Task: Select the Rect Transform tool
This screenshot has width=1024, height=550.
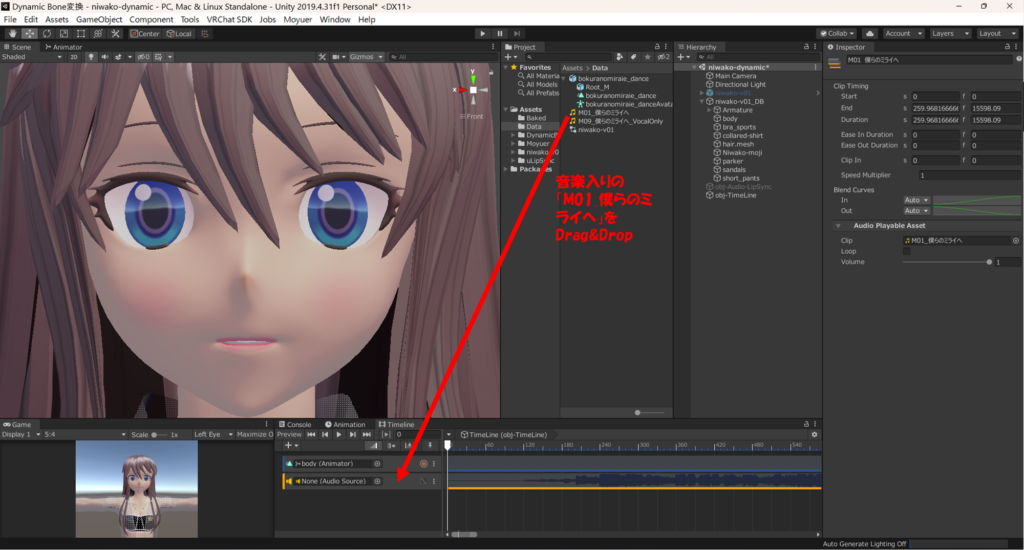Action: [81, 33]
